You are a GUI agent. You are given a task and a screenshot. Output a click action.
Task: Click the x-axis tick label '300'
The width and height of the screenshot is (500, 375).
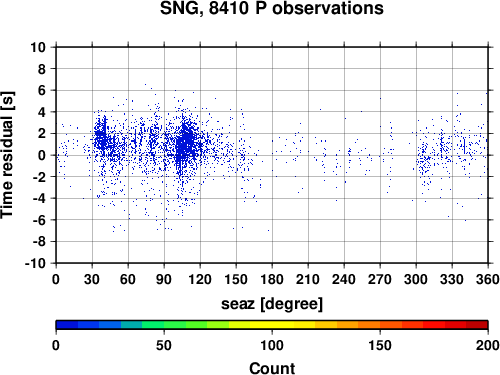416,279
